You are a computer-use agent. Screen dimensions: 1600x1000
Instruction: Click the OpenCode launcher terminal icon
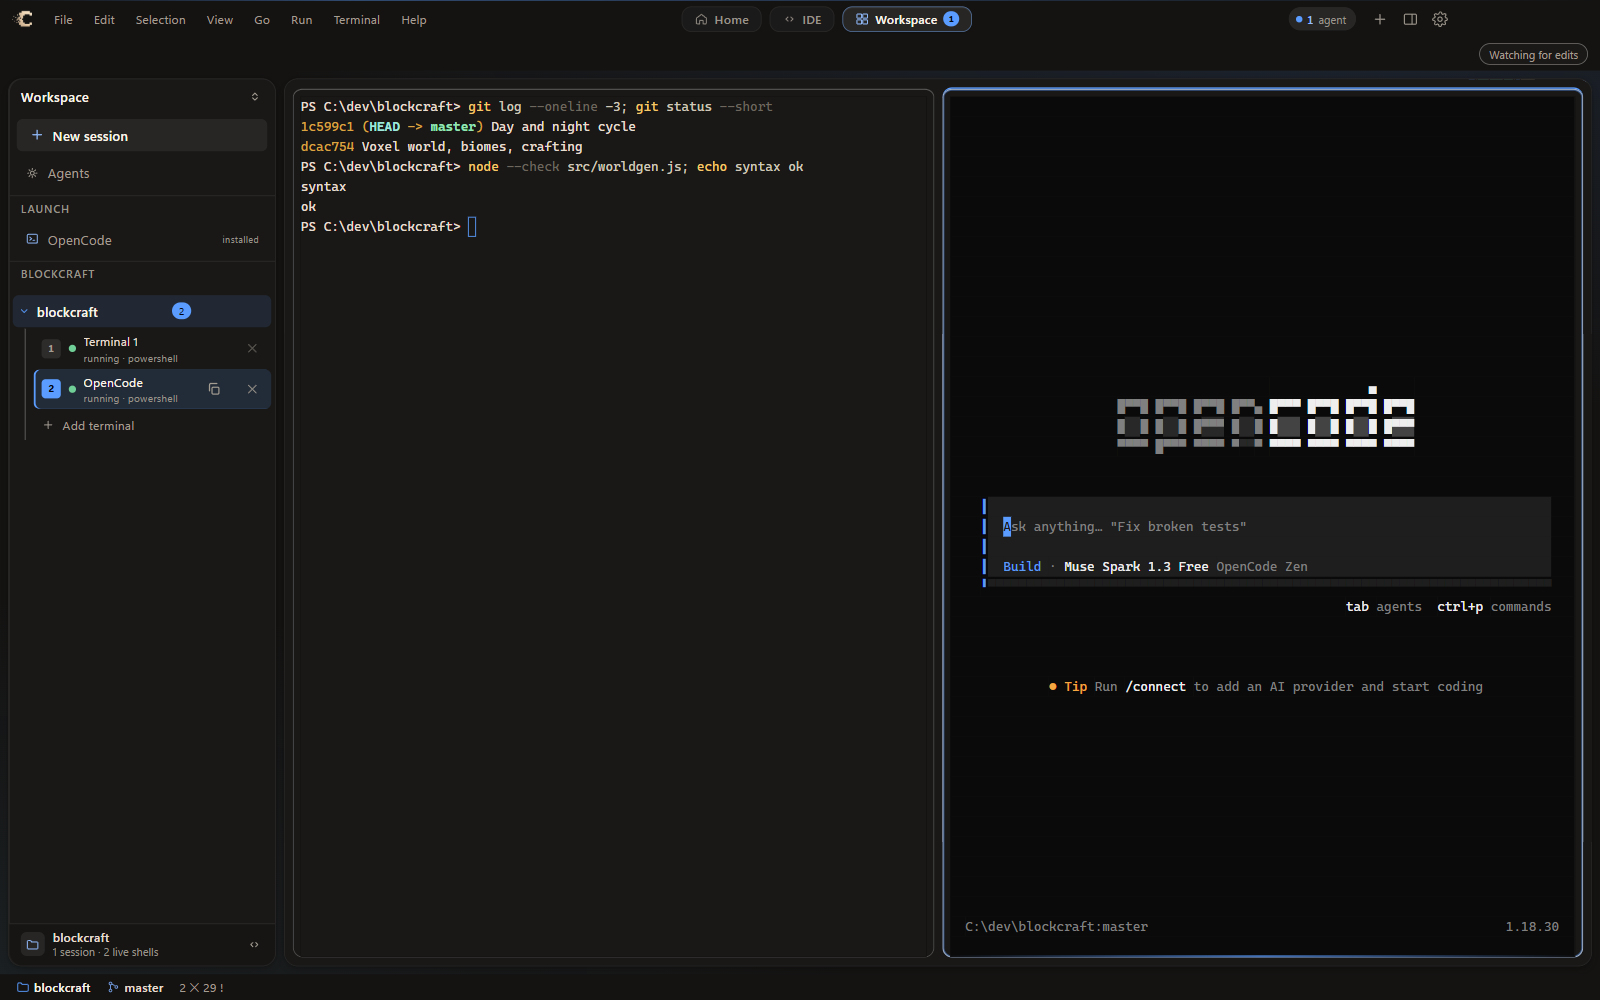coord(32,240)
